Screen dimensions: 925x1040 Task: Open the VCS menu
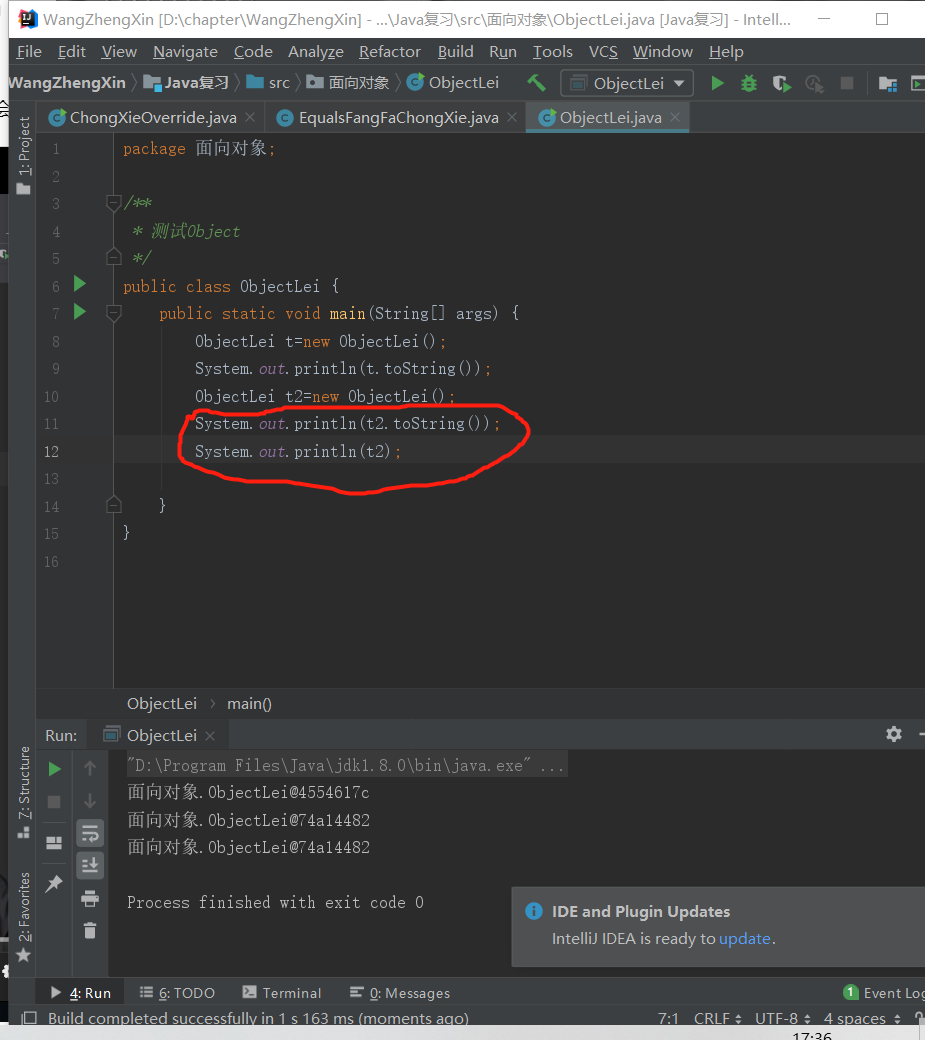click(603, 52)
